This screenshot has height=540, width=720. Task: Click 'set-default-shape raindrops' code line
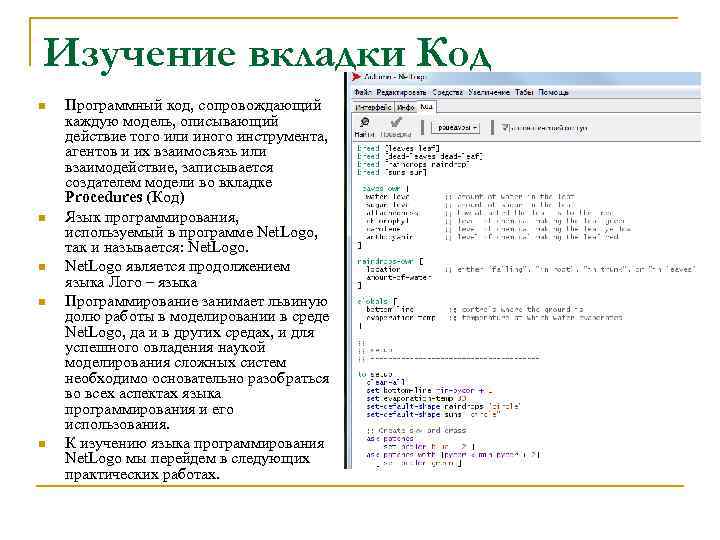pos(443,406)
